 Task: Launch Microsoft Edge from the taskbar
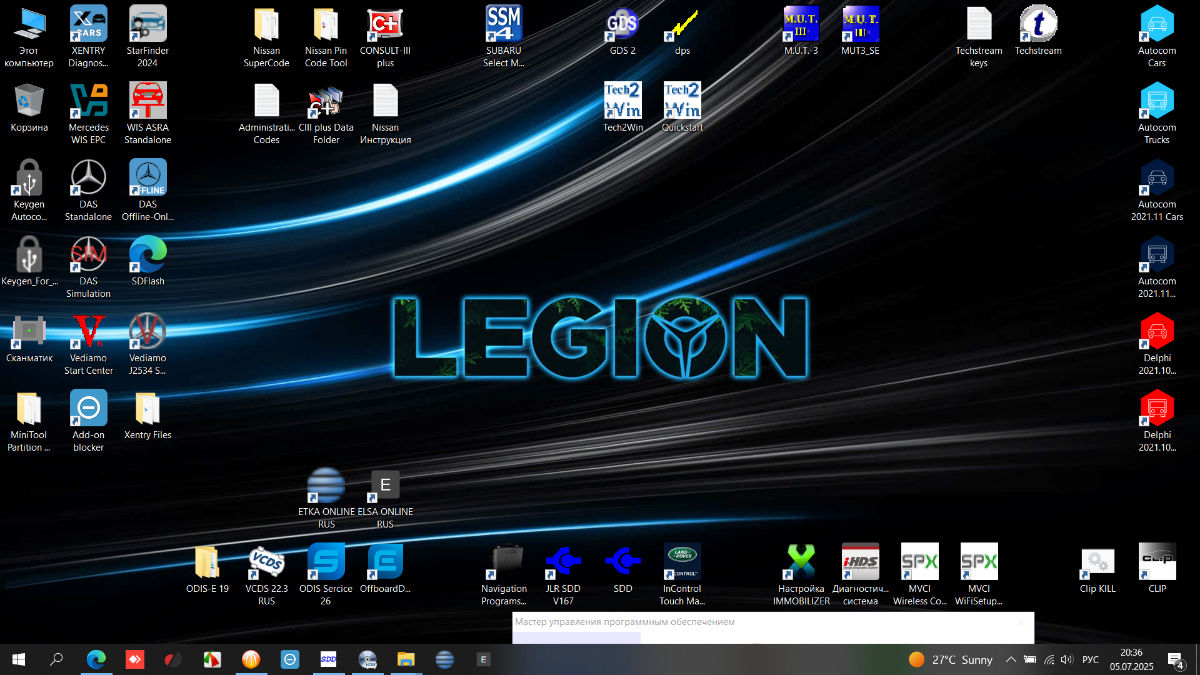point(96,659)
